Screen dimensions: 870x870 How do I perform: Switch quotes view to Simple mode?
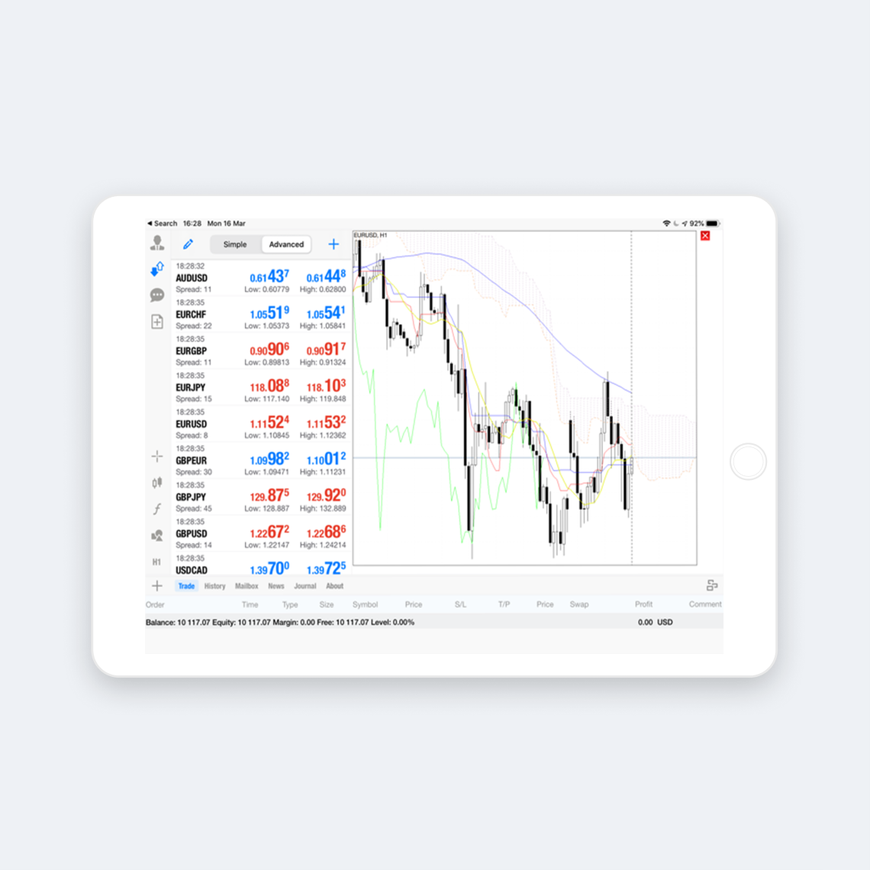pos(235,244)
